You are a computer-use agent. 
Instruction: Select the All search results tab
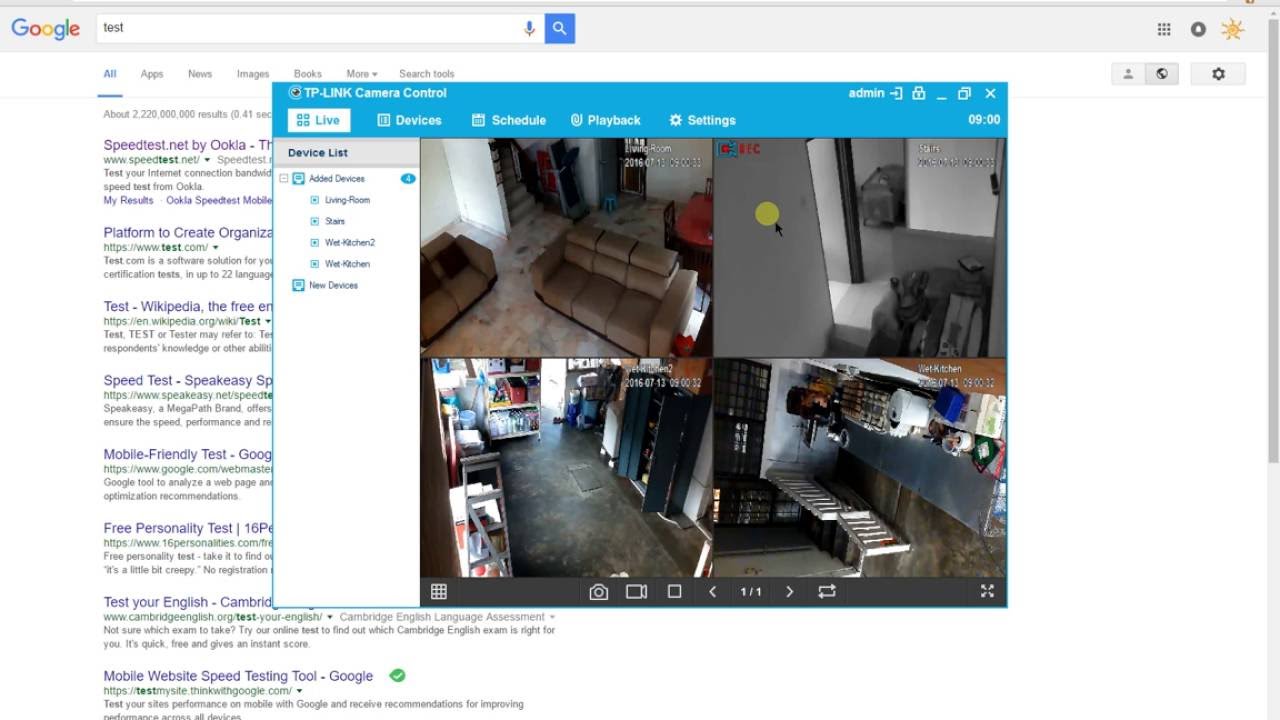coord(110,74)
